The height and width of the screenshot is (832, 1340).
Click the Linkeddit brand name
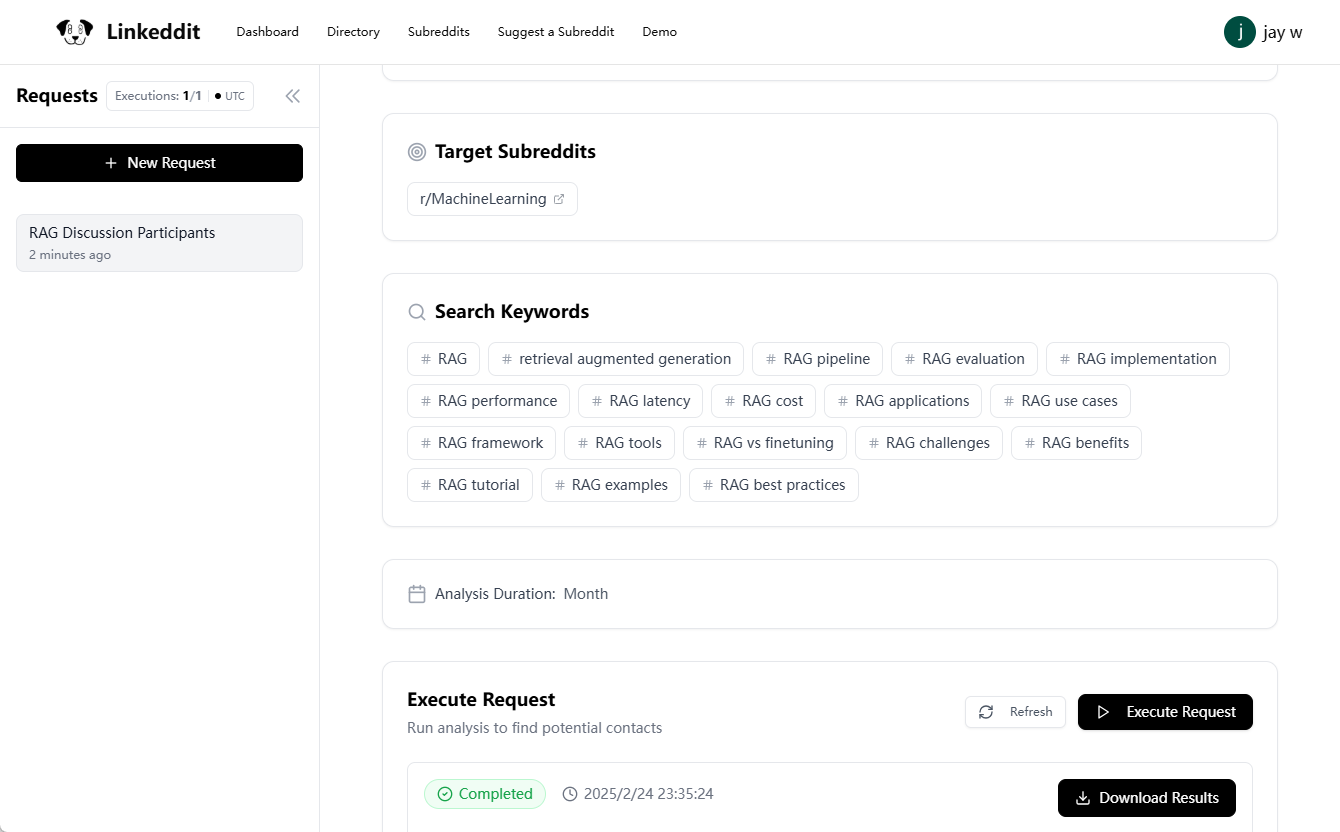153,32
